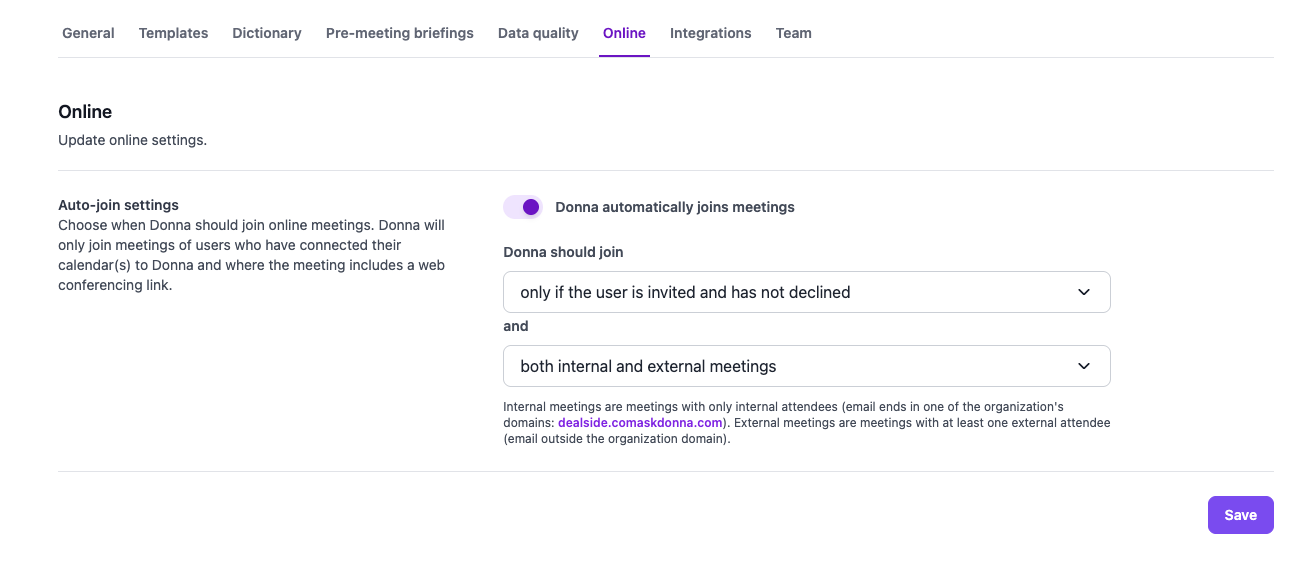Screen dimensions: 1309x564
Task: Click the "Update online settings." description text
Action: pos(132,140)
